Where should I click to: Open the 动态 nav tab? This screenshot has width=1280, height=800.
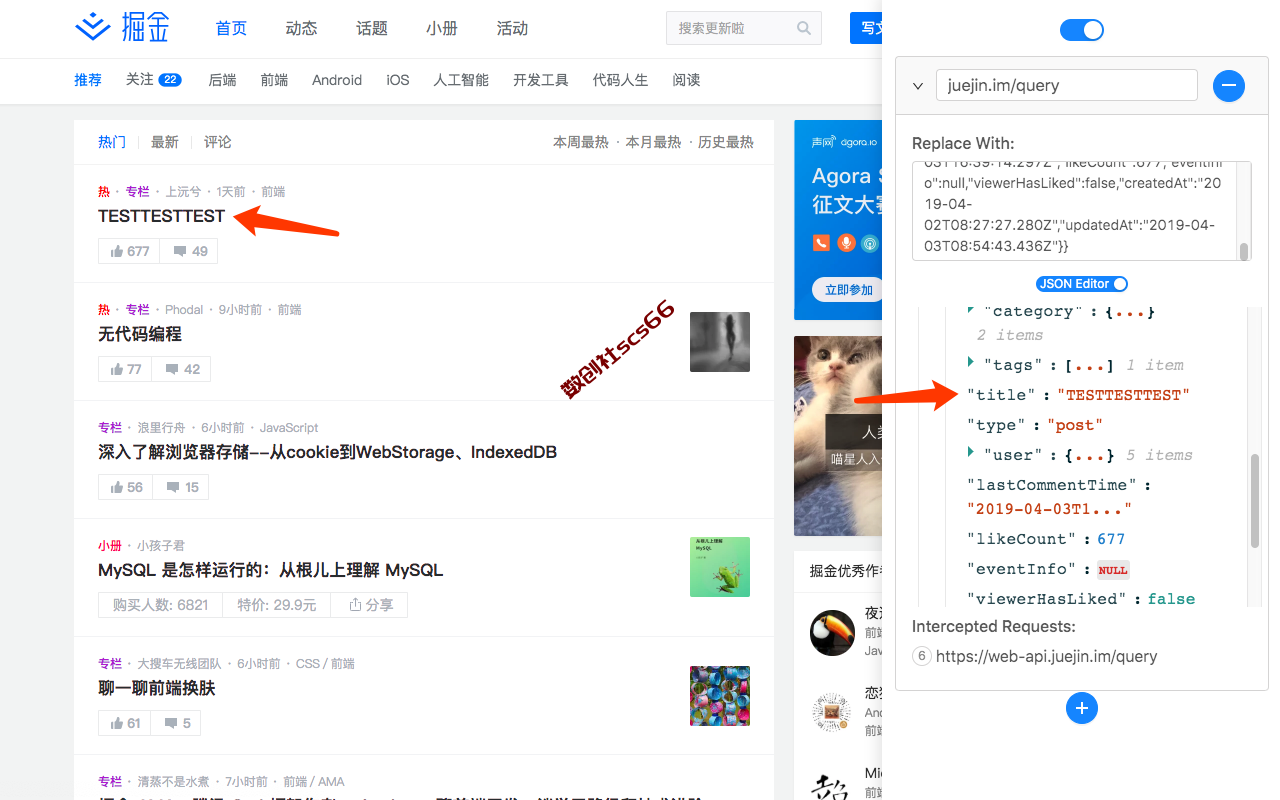pyautogui.click(x=301, y=28)
